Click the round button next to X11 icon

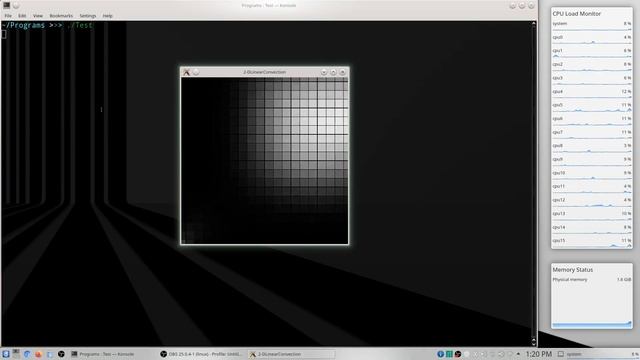coord(196,72)
